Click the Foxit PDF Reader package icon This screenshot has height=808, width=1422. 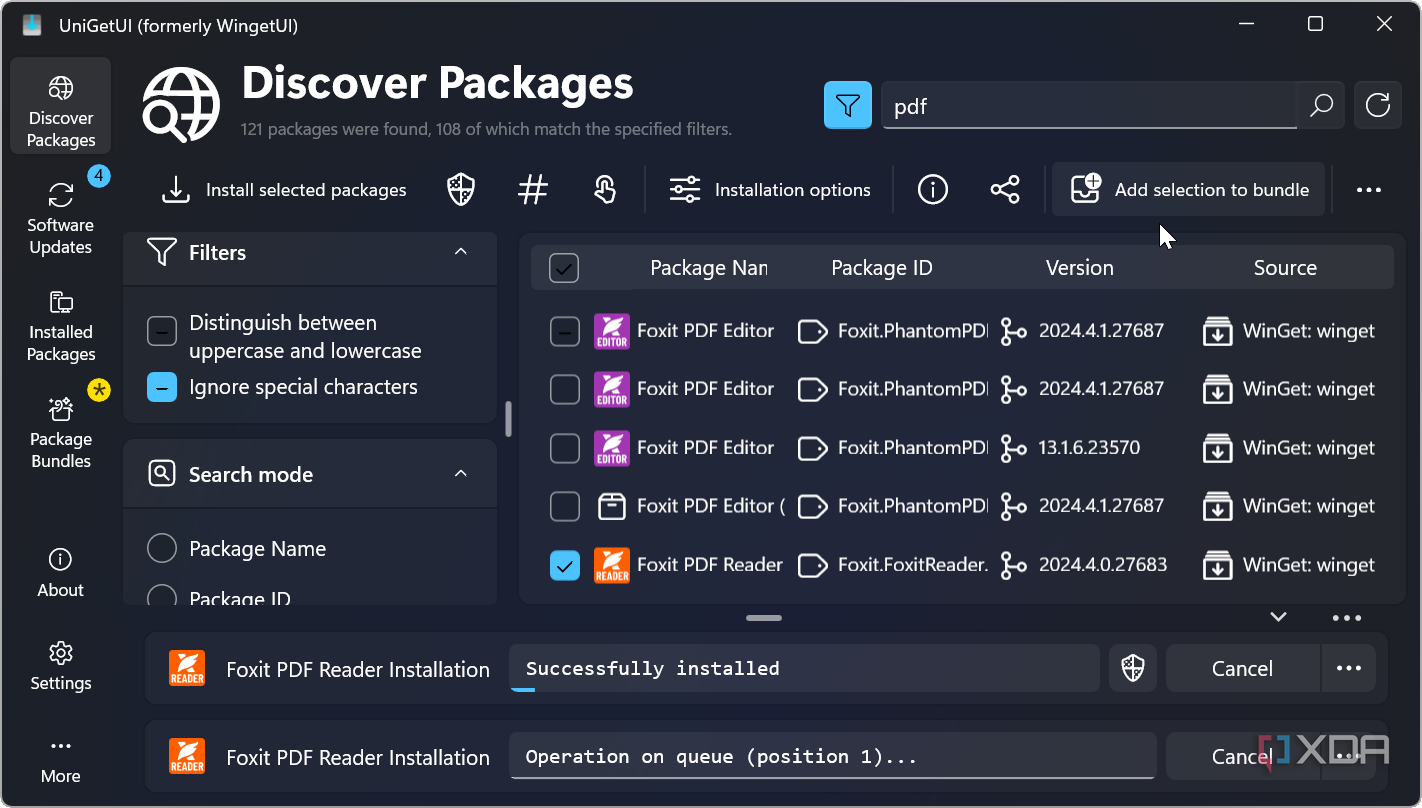[x=612, y=565]
